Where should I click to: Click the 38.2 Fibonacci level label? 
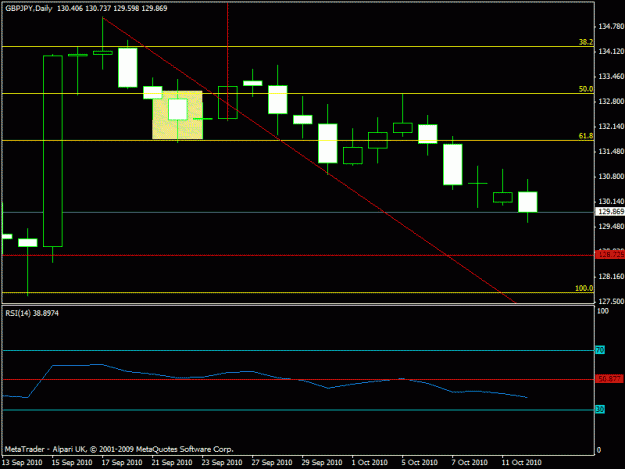pyautogui.click(x=586, y=42)
